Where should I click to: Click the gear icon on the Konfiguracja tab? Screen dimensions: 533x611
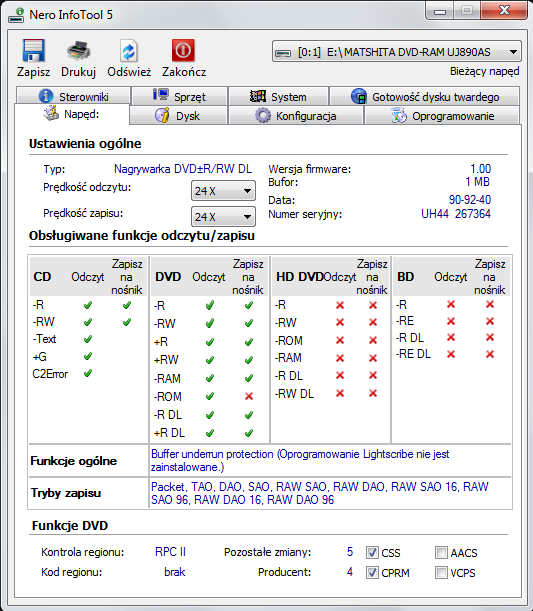(263, 116)
